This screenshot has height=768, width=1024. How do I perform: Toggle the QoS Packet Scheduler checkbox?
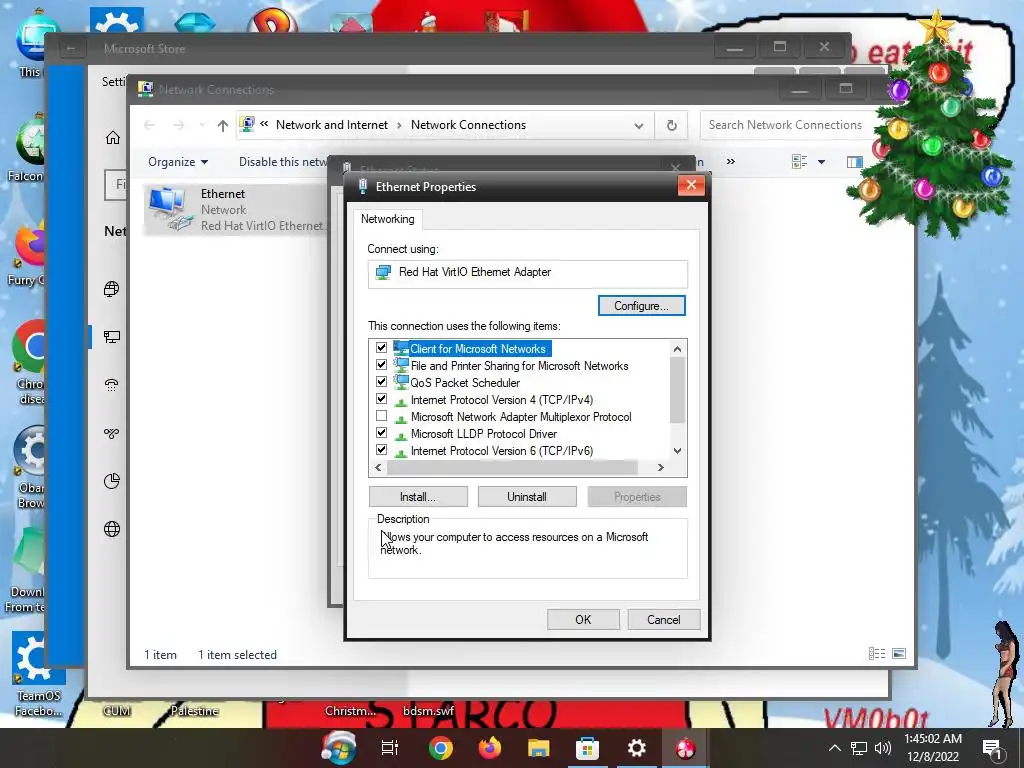(381, 382)
